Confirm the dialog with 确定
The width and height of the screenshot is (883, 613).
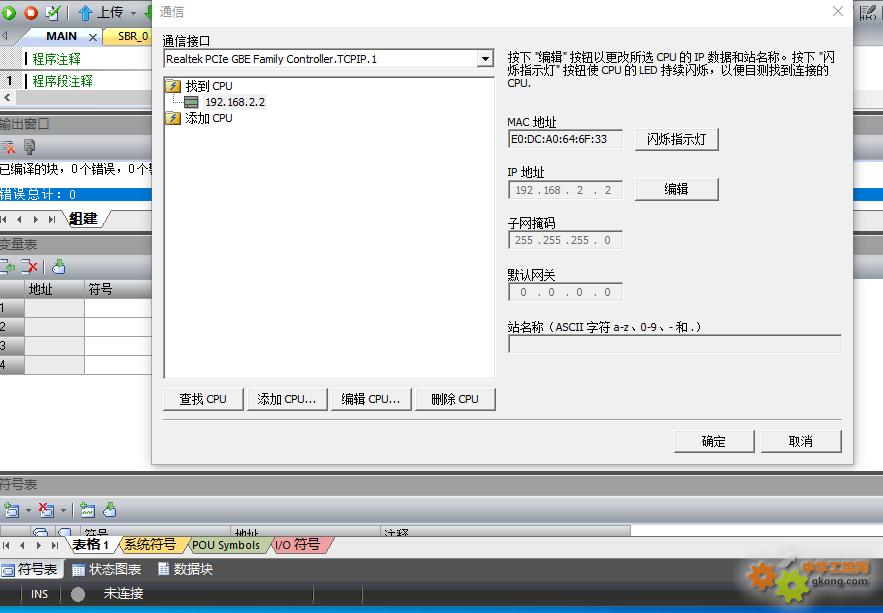click(x=713, y=441)
